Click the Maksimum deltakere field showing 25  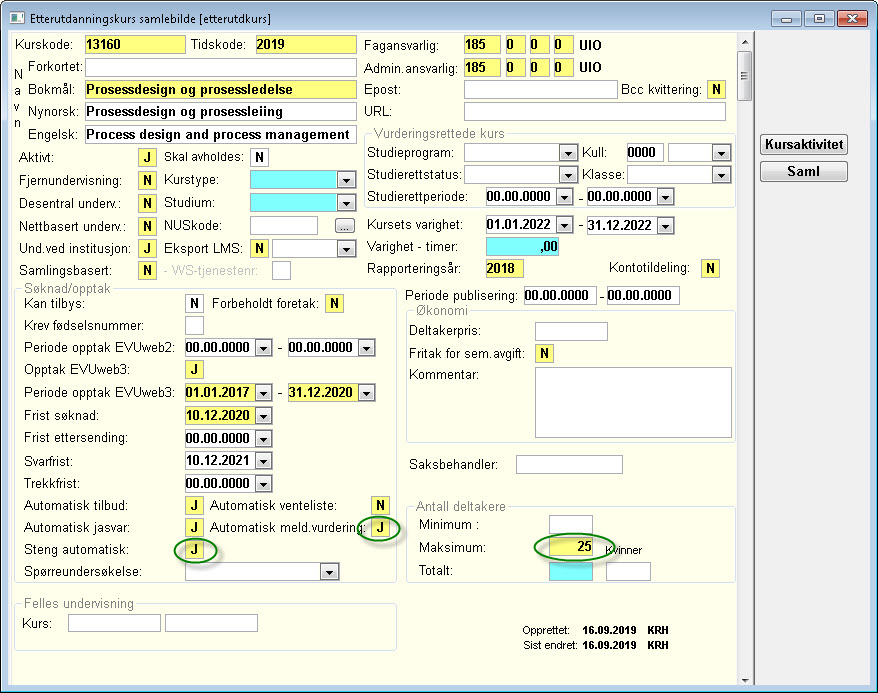coord(571,547)
